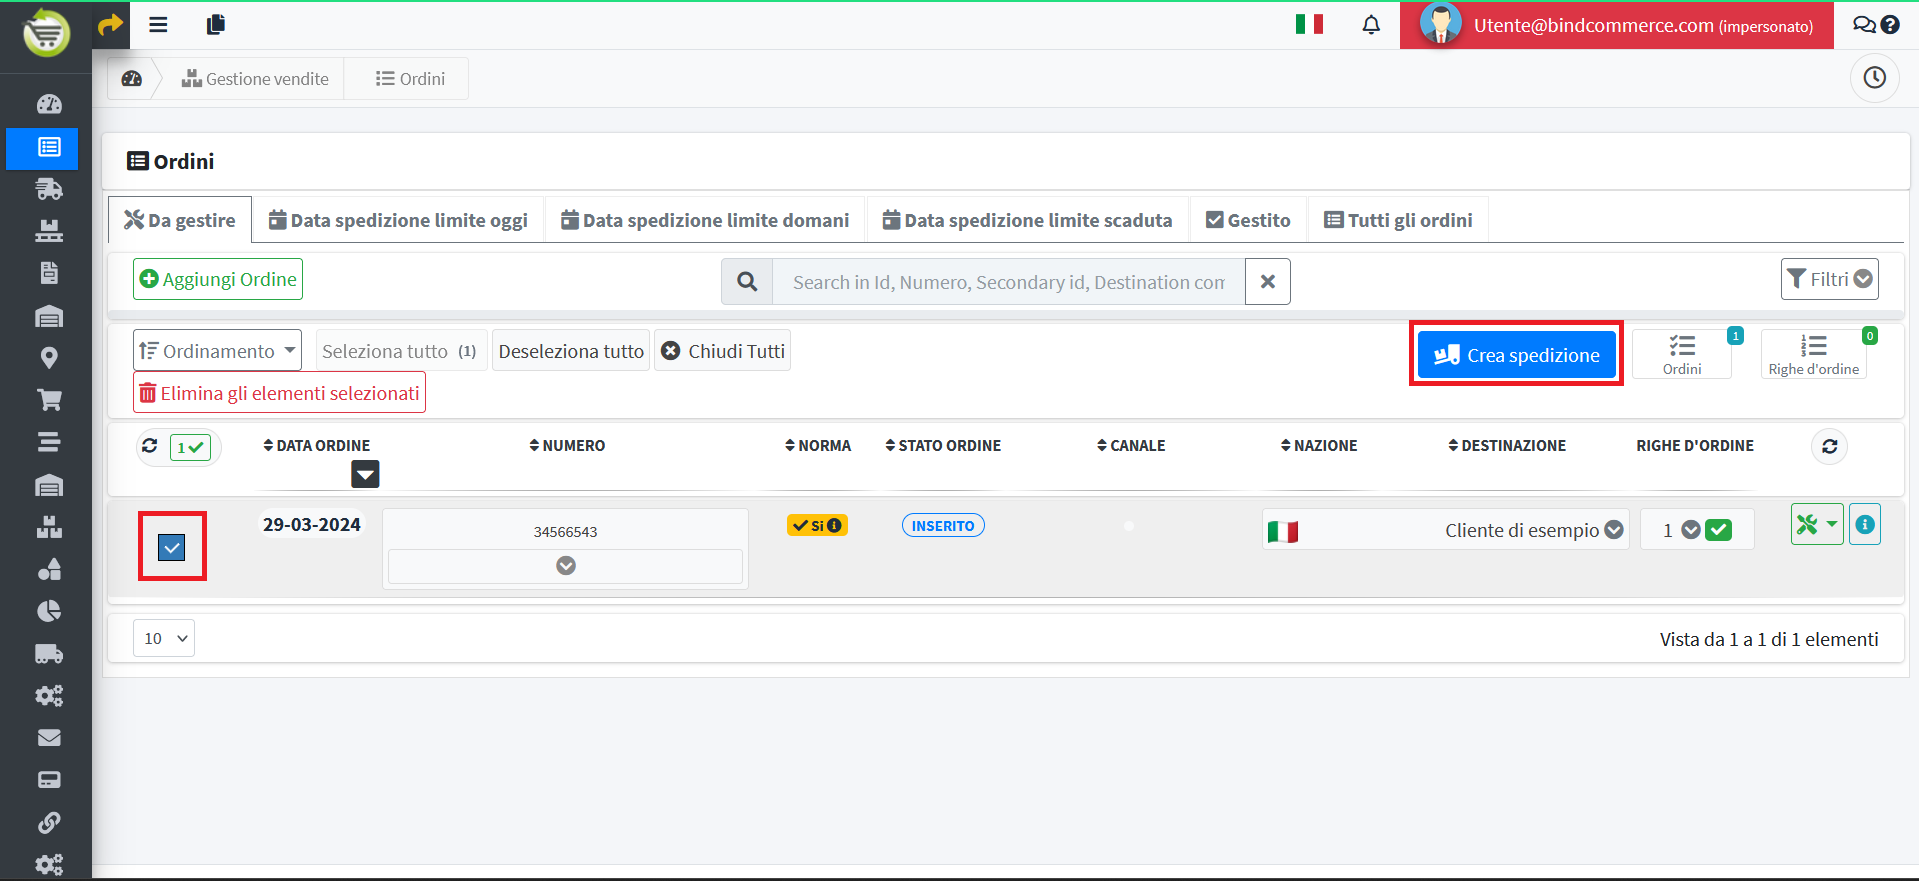Click the hamburger menu icon in top bar
Viewport: 1919px width, 881px height.
(158, 25)
